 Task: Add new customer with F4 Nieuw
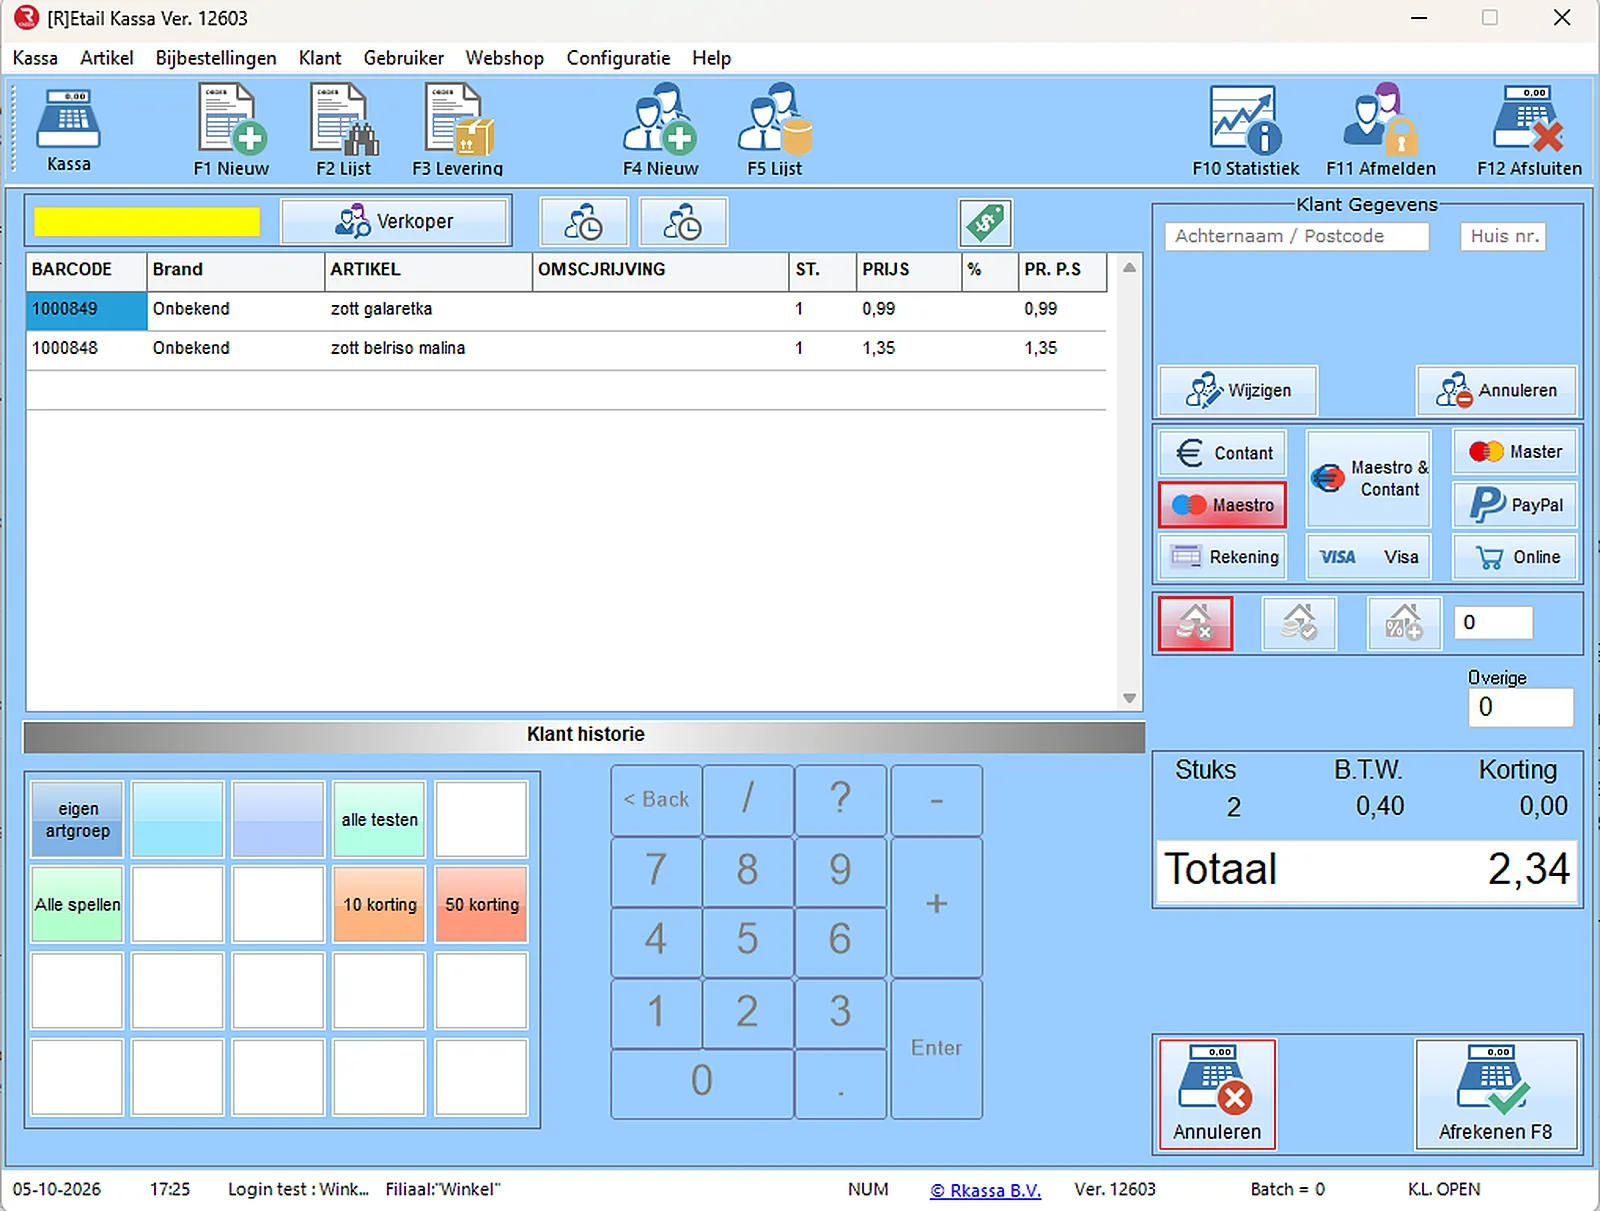tap(660, 130)
